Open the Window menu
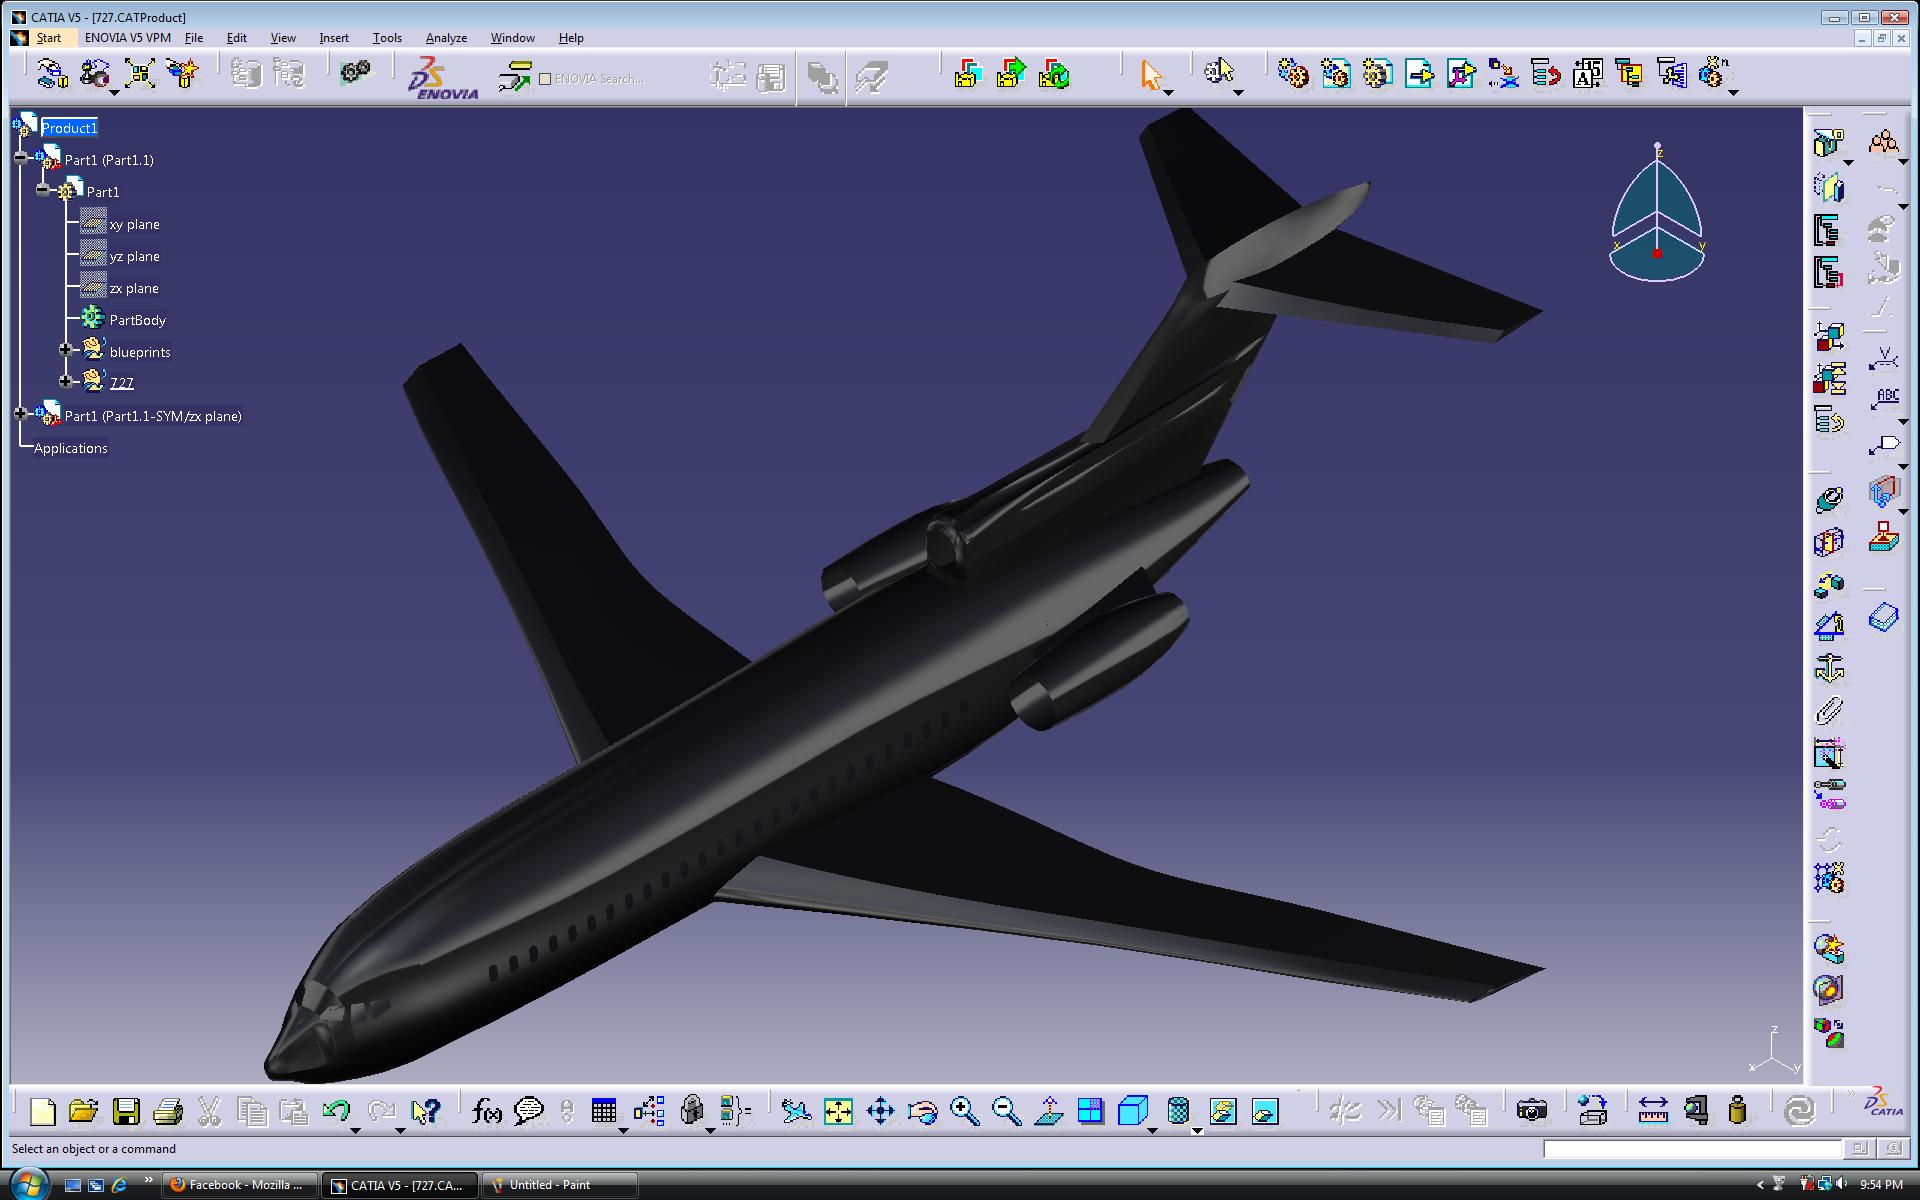This screenshot has height=1200, width=1920. click(x=512, y=38)
